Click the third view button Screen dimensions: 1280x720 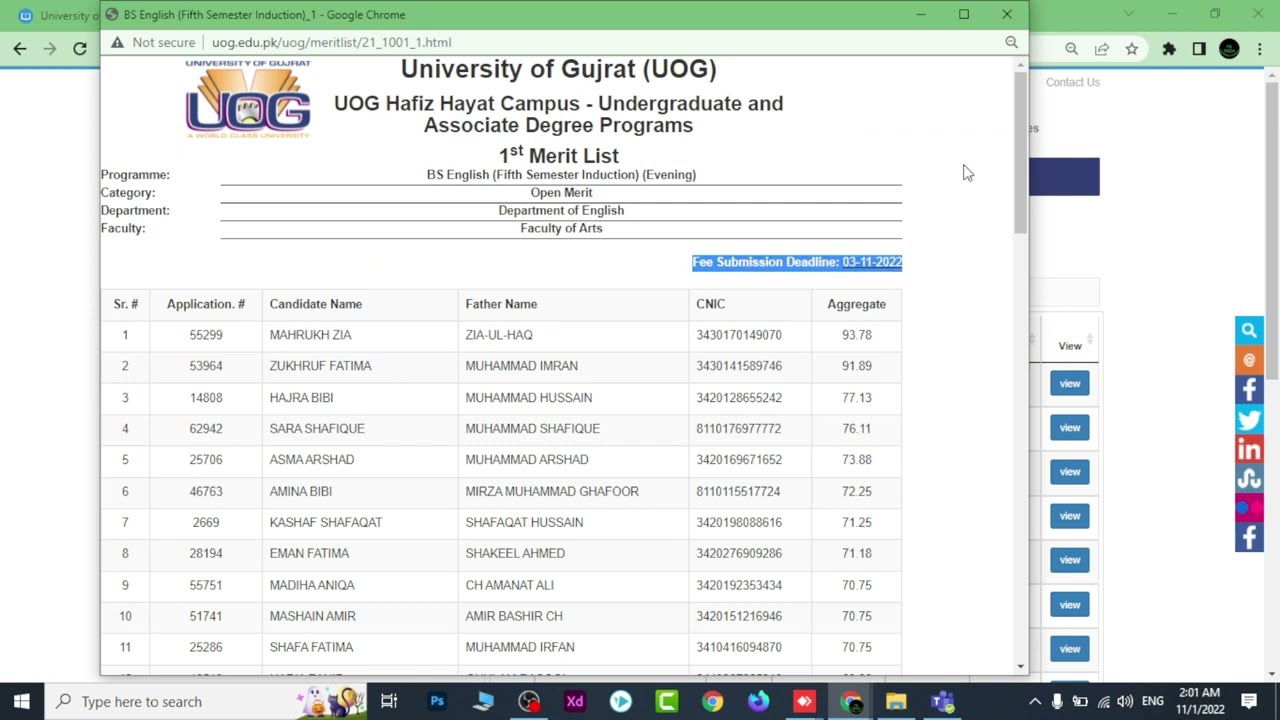pos(1069,471)
